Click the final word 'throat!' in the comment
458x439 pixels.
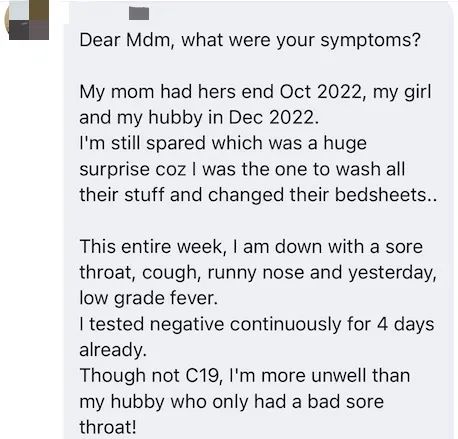click(x=108, y=427)
